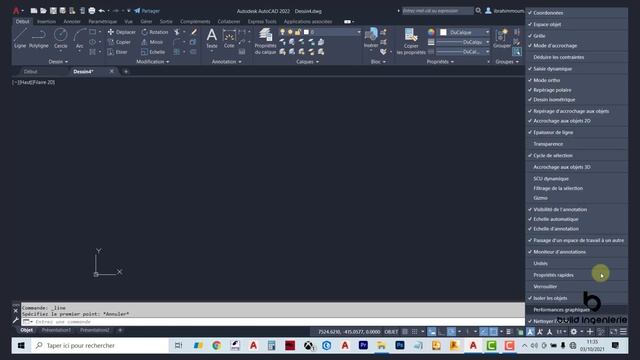Open the Vue ribbon tab

129,22
